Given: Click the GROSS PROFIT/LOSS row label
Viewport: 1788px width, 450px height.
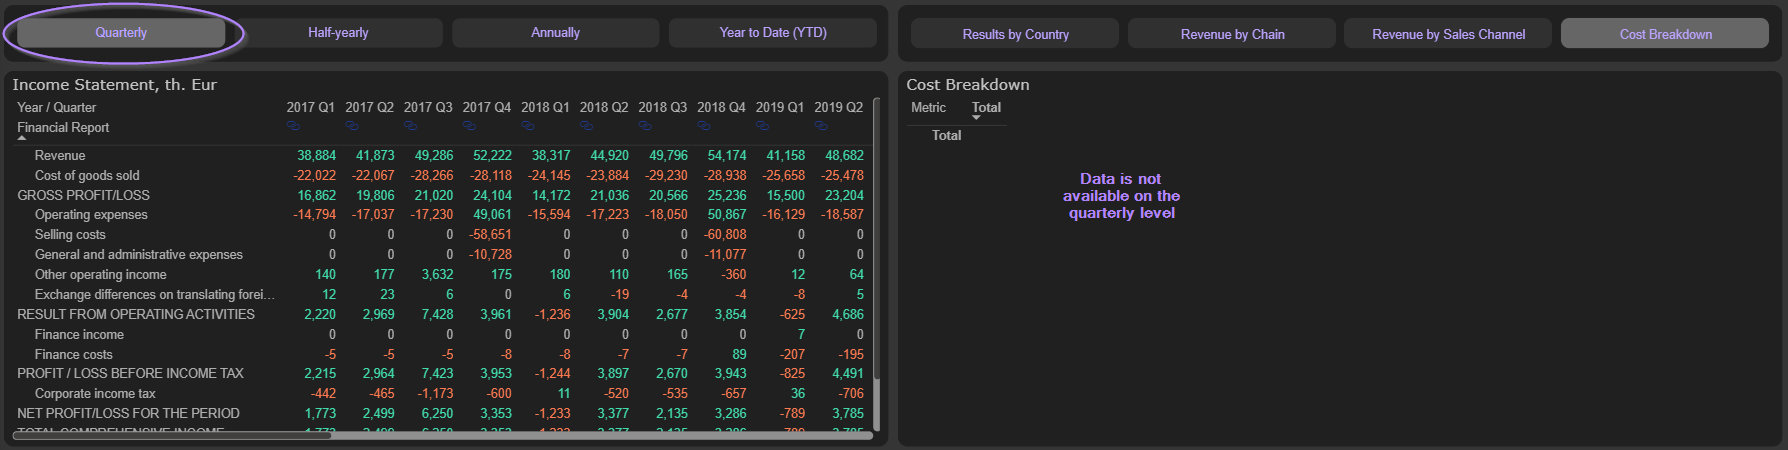Looking at the screenshot, I should [83, 195].
